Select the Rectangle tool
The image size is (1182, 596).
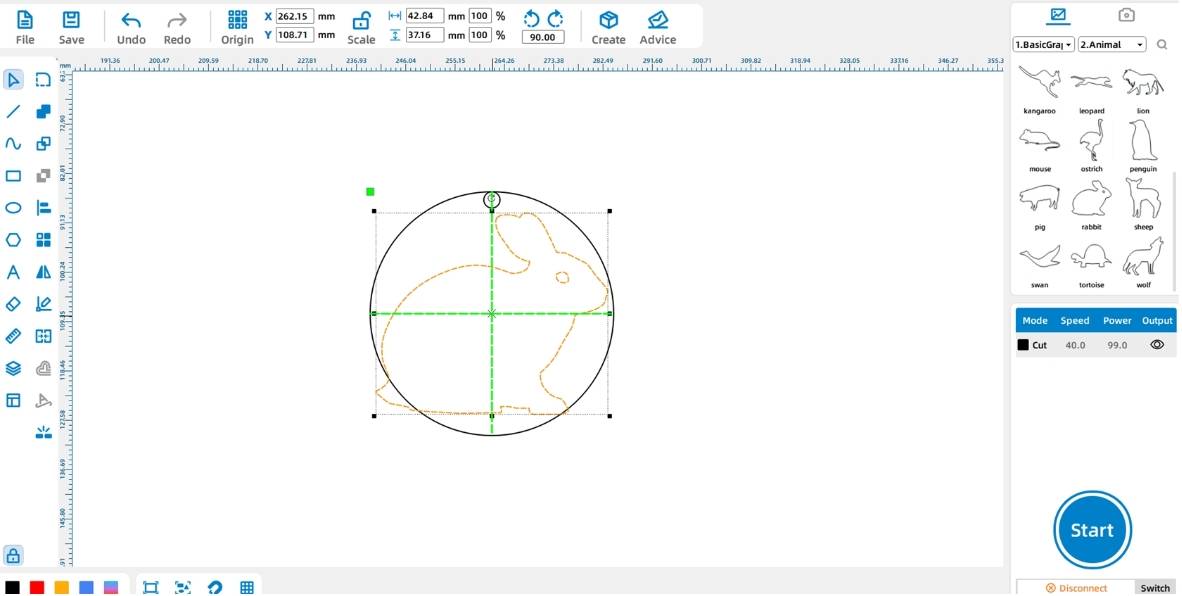tap(14, 176)
